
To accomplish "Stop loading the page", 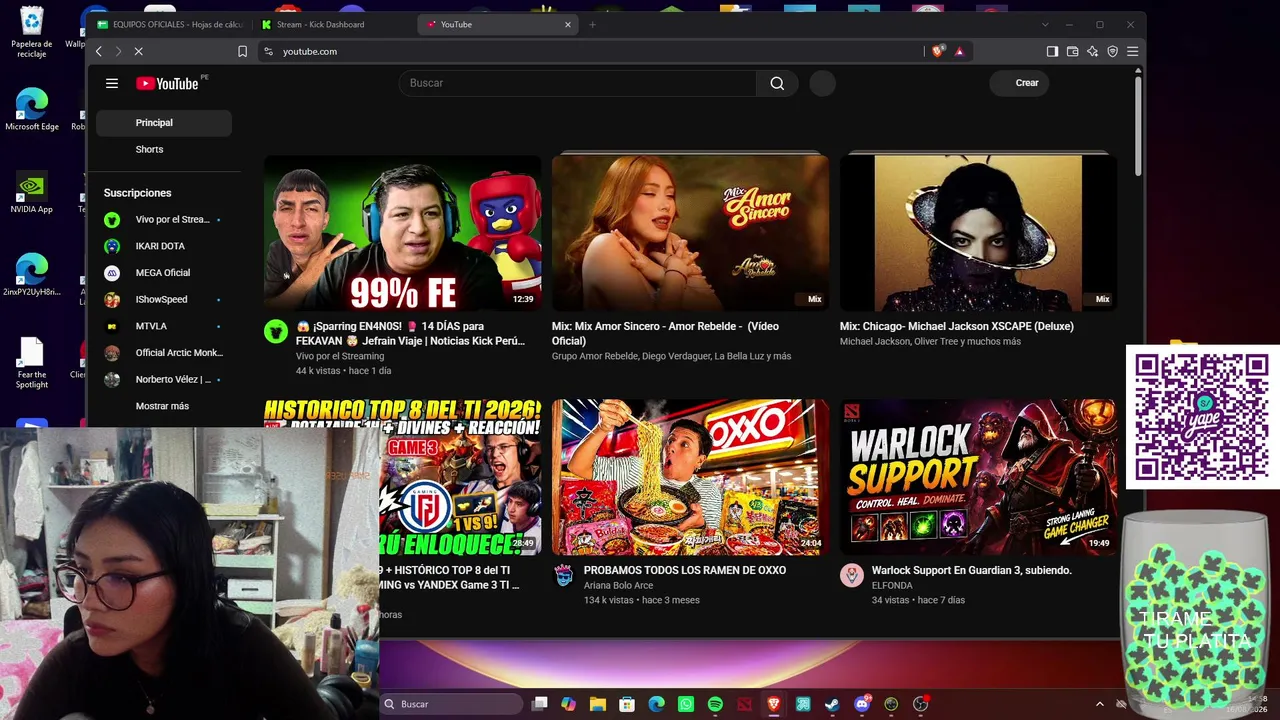I will [139, 51].
